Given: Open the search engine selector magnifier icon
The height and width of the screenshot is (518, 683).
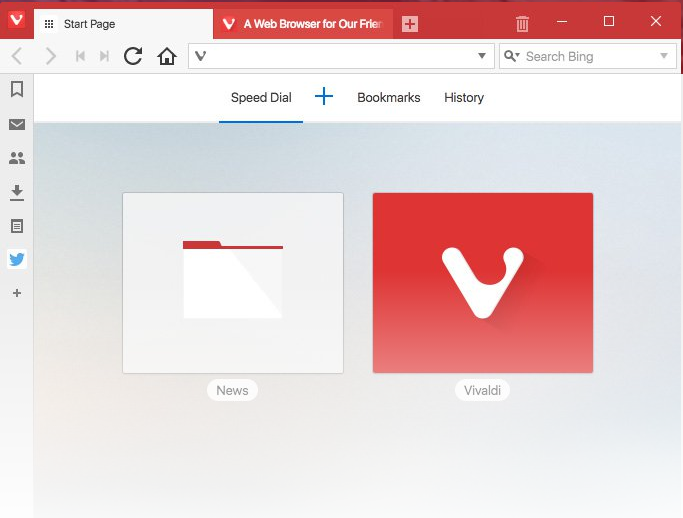Looking at the screenshot, I should click(511, 56).
